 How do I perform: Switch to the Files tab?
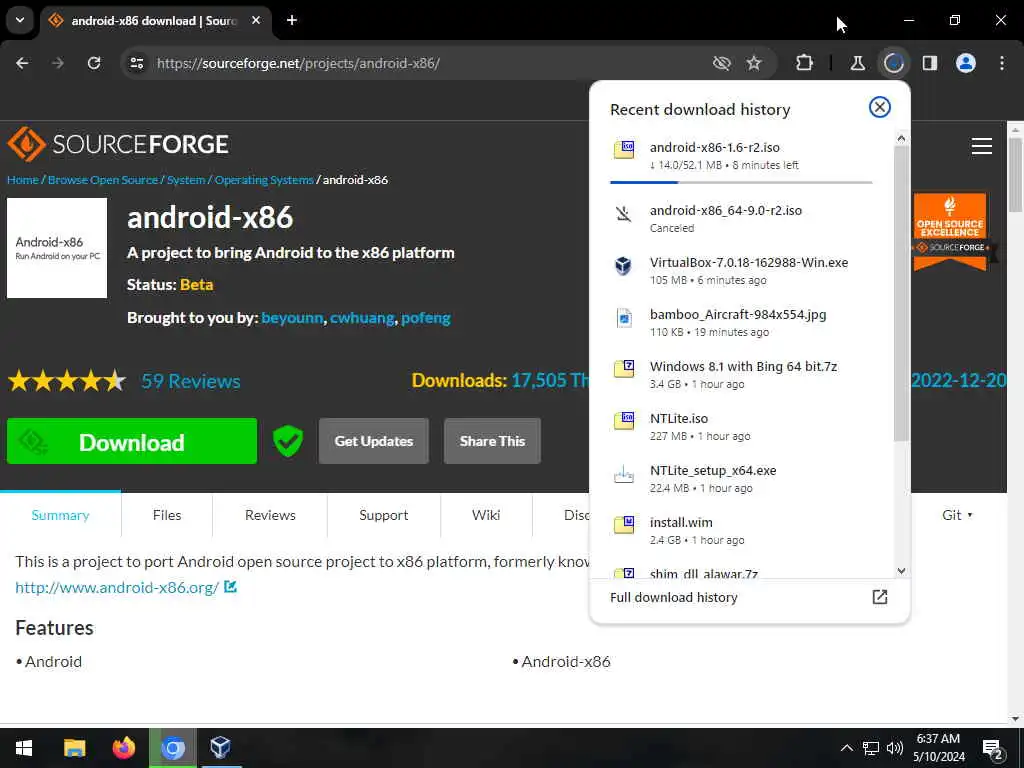coord(167,515)
